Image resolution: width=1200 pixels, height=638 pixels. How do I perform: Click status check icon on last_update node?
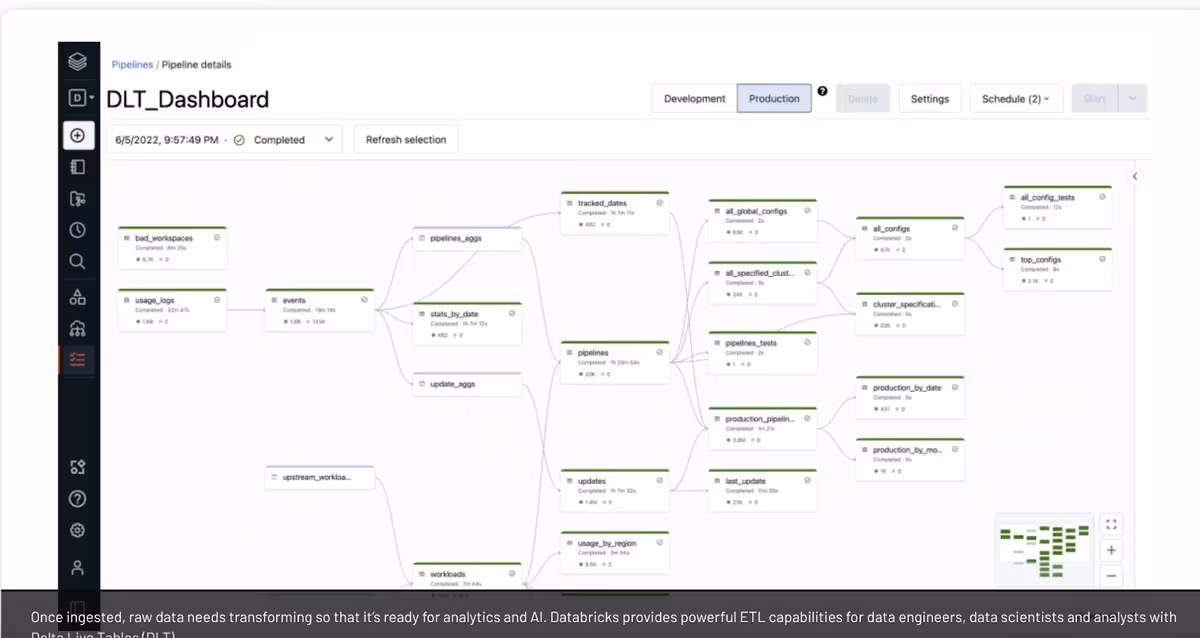point(807,480)
